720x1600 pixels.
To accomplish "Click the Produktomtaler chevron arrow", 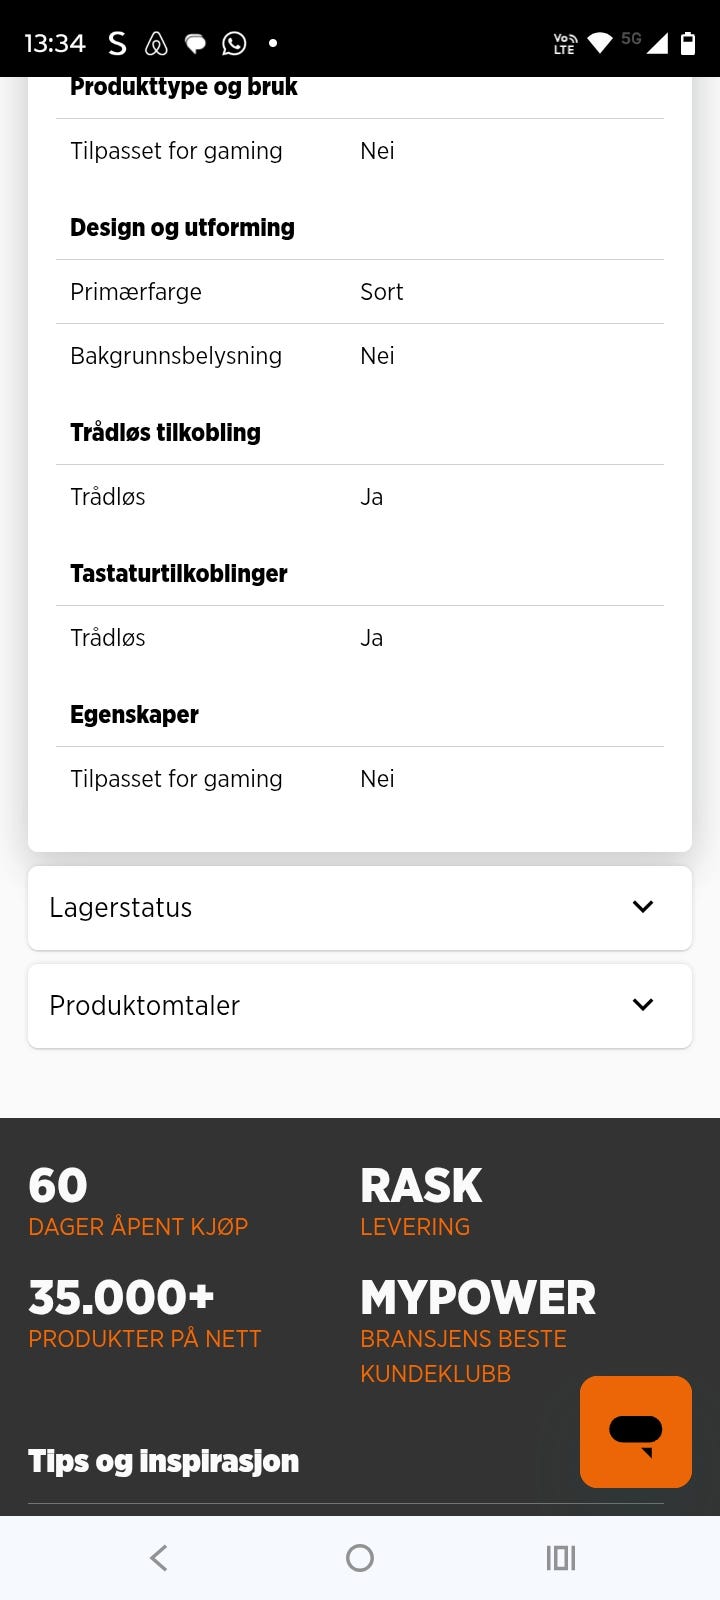I will click(x=643, y=1005).
